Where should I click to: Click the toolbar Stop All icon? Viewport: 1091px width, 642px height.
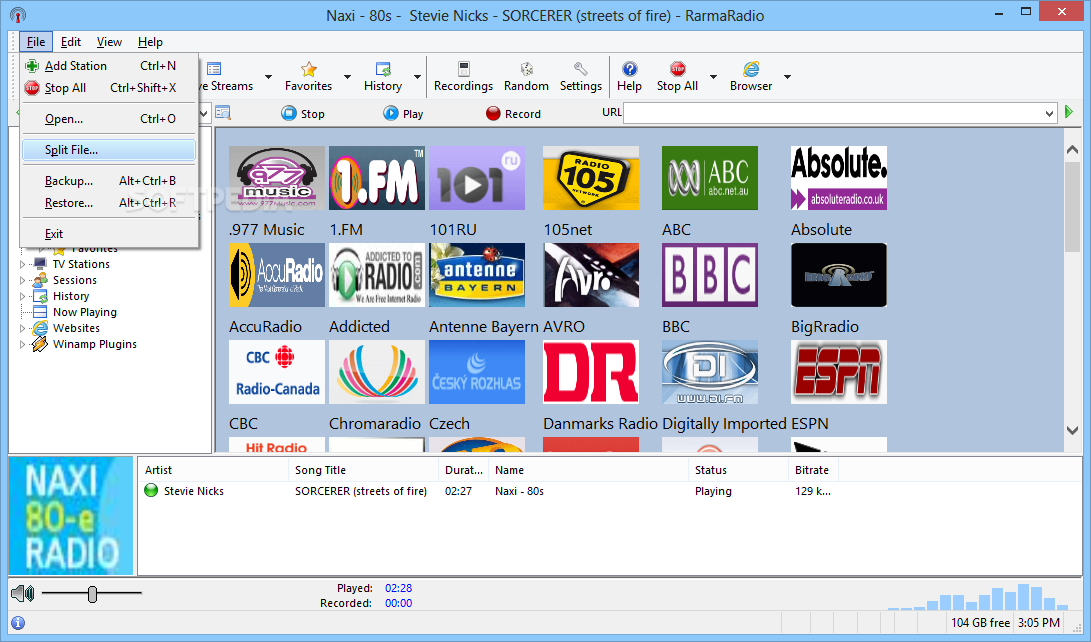(677, 77)
